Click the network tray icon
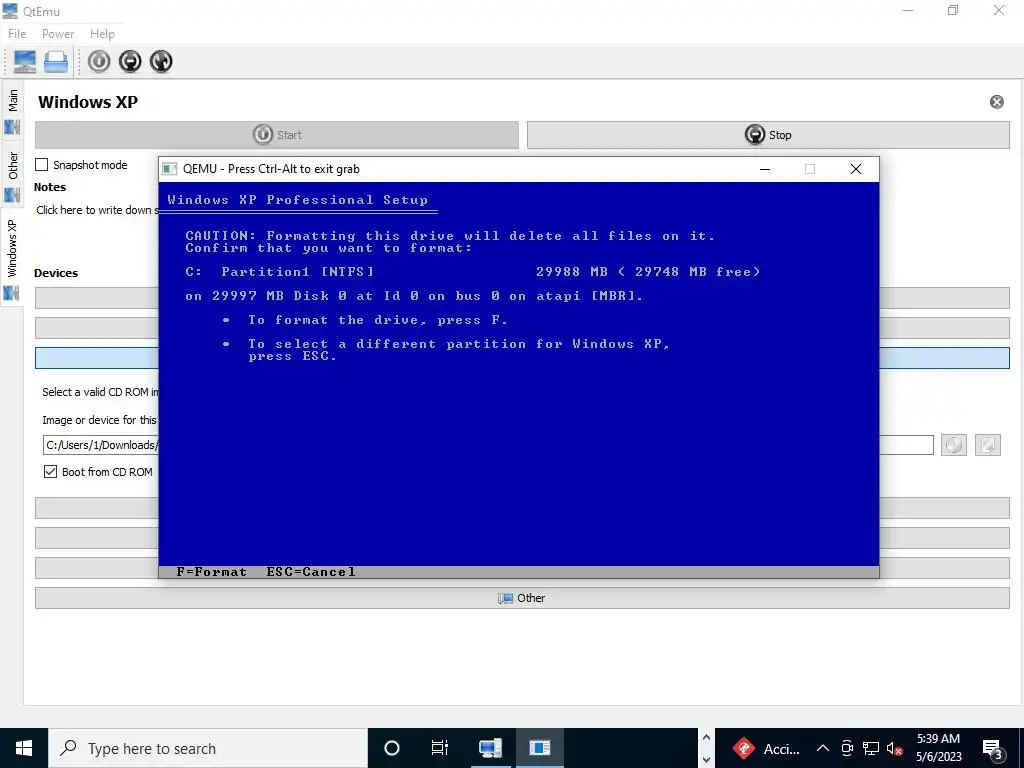This screenshot has width=1024, height=768. click(871, 748)
